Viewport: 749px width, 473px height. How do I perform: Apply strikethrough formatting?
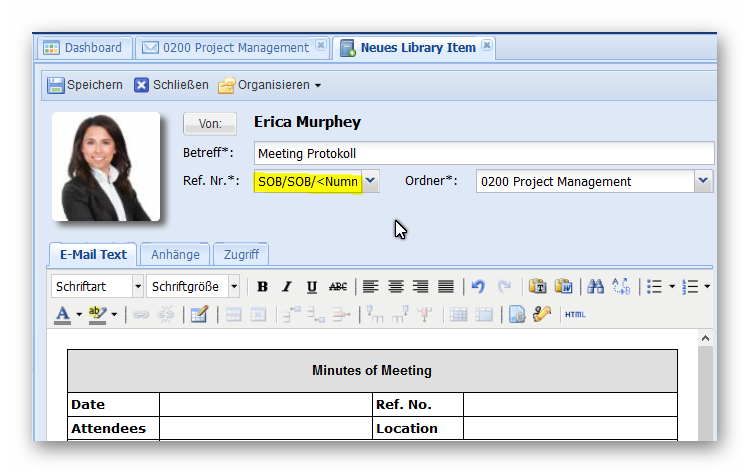click(x=338, y=287)
